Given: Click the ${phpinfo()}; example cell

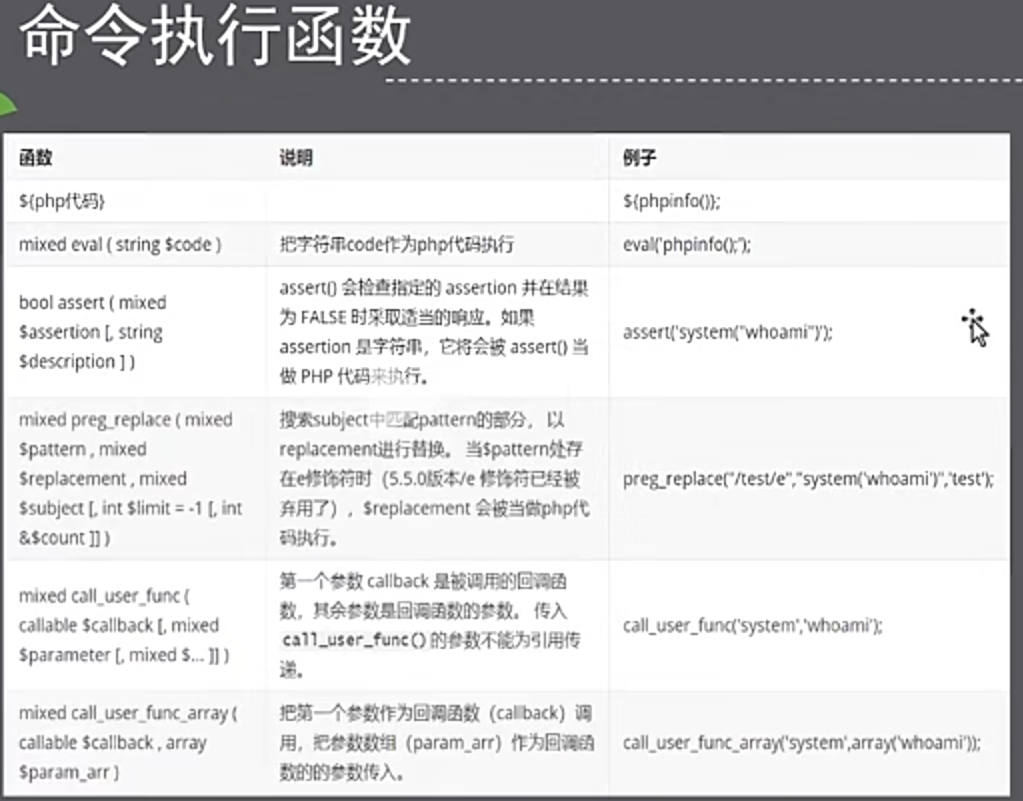Looking at the screenshot, I should tap(671, 202).
